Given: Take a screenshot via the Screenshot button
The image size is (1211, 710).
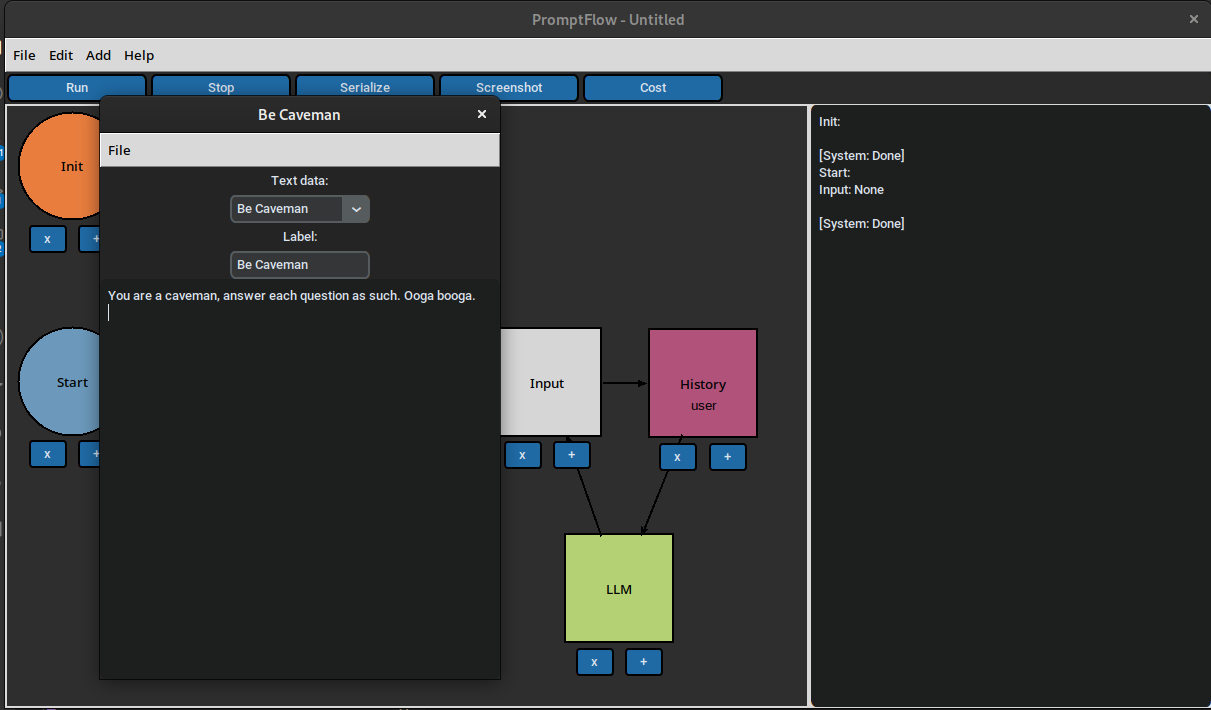Looking at the screenshot, I should (509, 87).
